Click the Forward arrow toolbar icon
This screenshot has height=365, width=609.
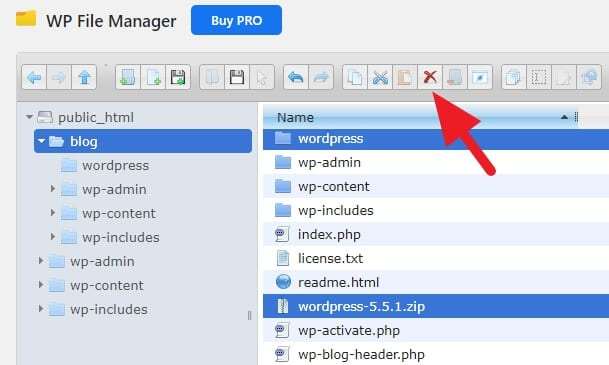[x=59, y=77]
